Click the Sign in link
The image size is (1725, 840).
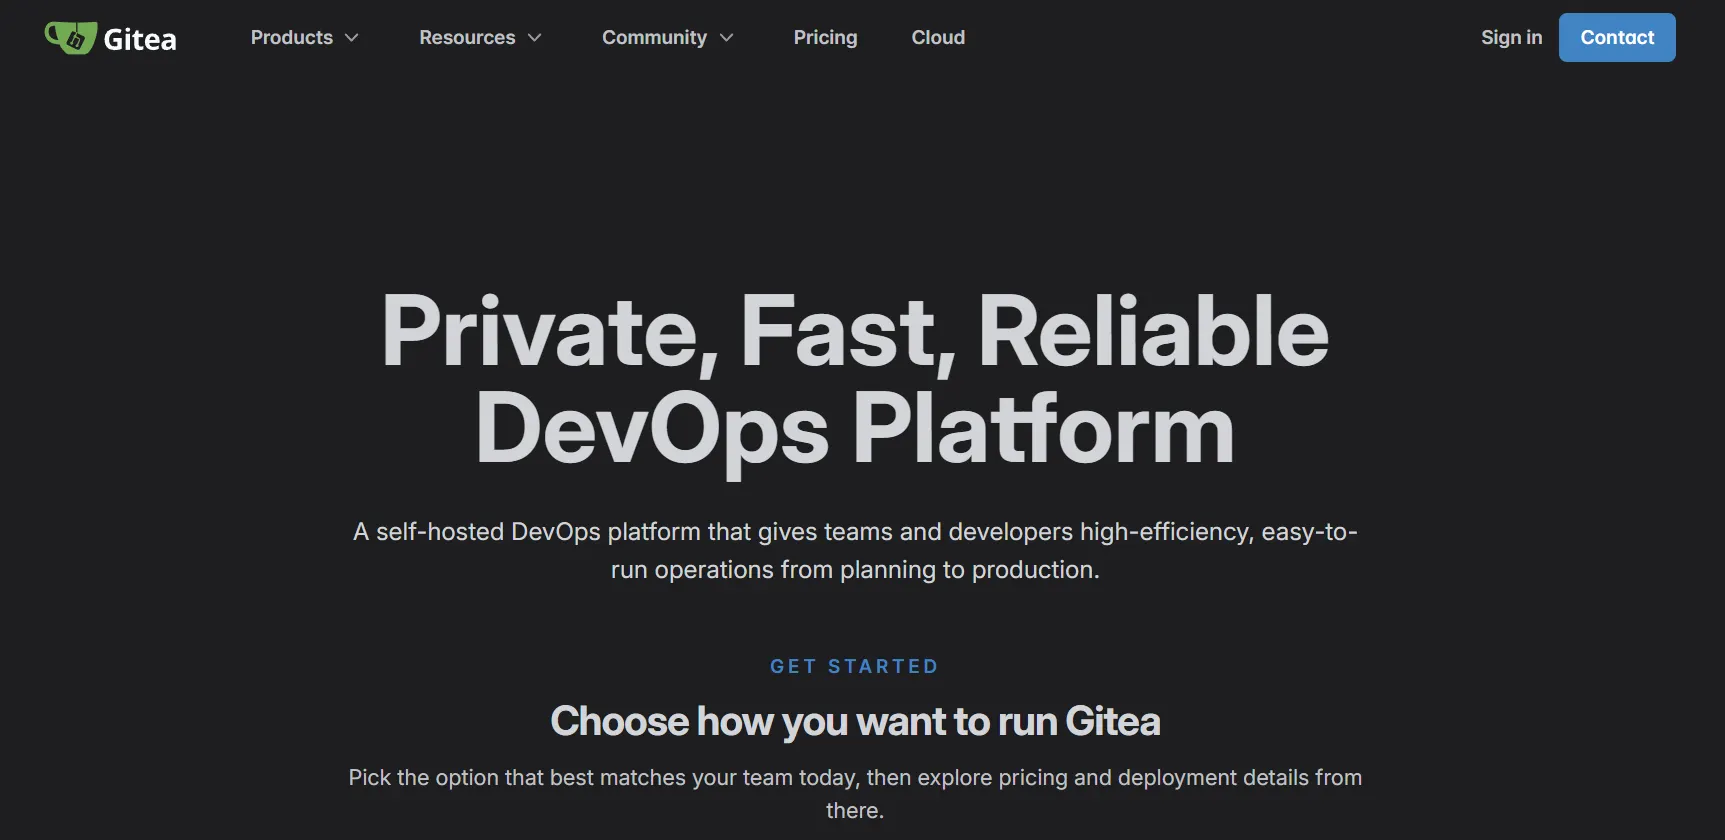tap(1511, 37)
